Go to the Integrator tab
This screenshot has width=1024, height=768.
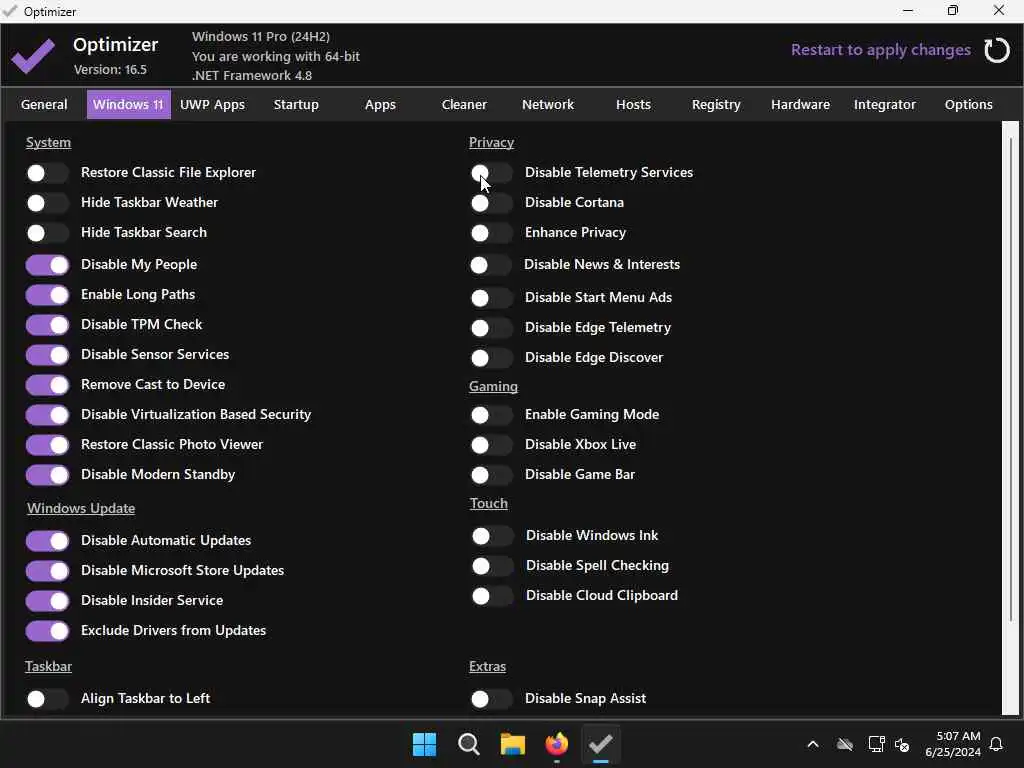tap(885, 104)
